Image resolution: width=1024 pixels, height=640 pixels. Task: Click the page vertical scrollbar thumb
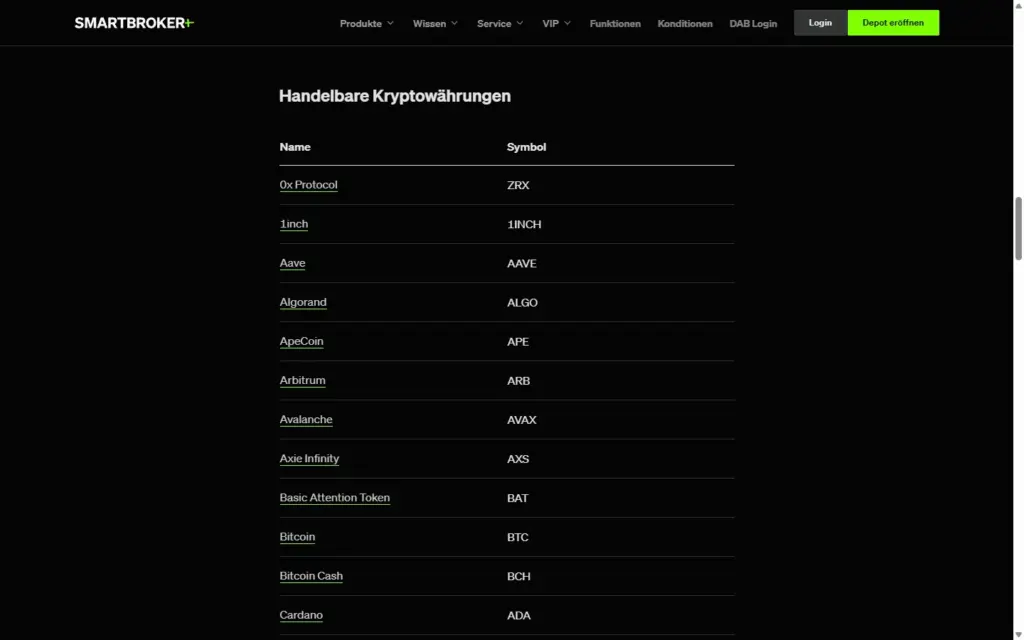coord(1018,229)
